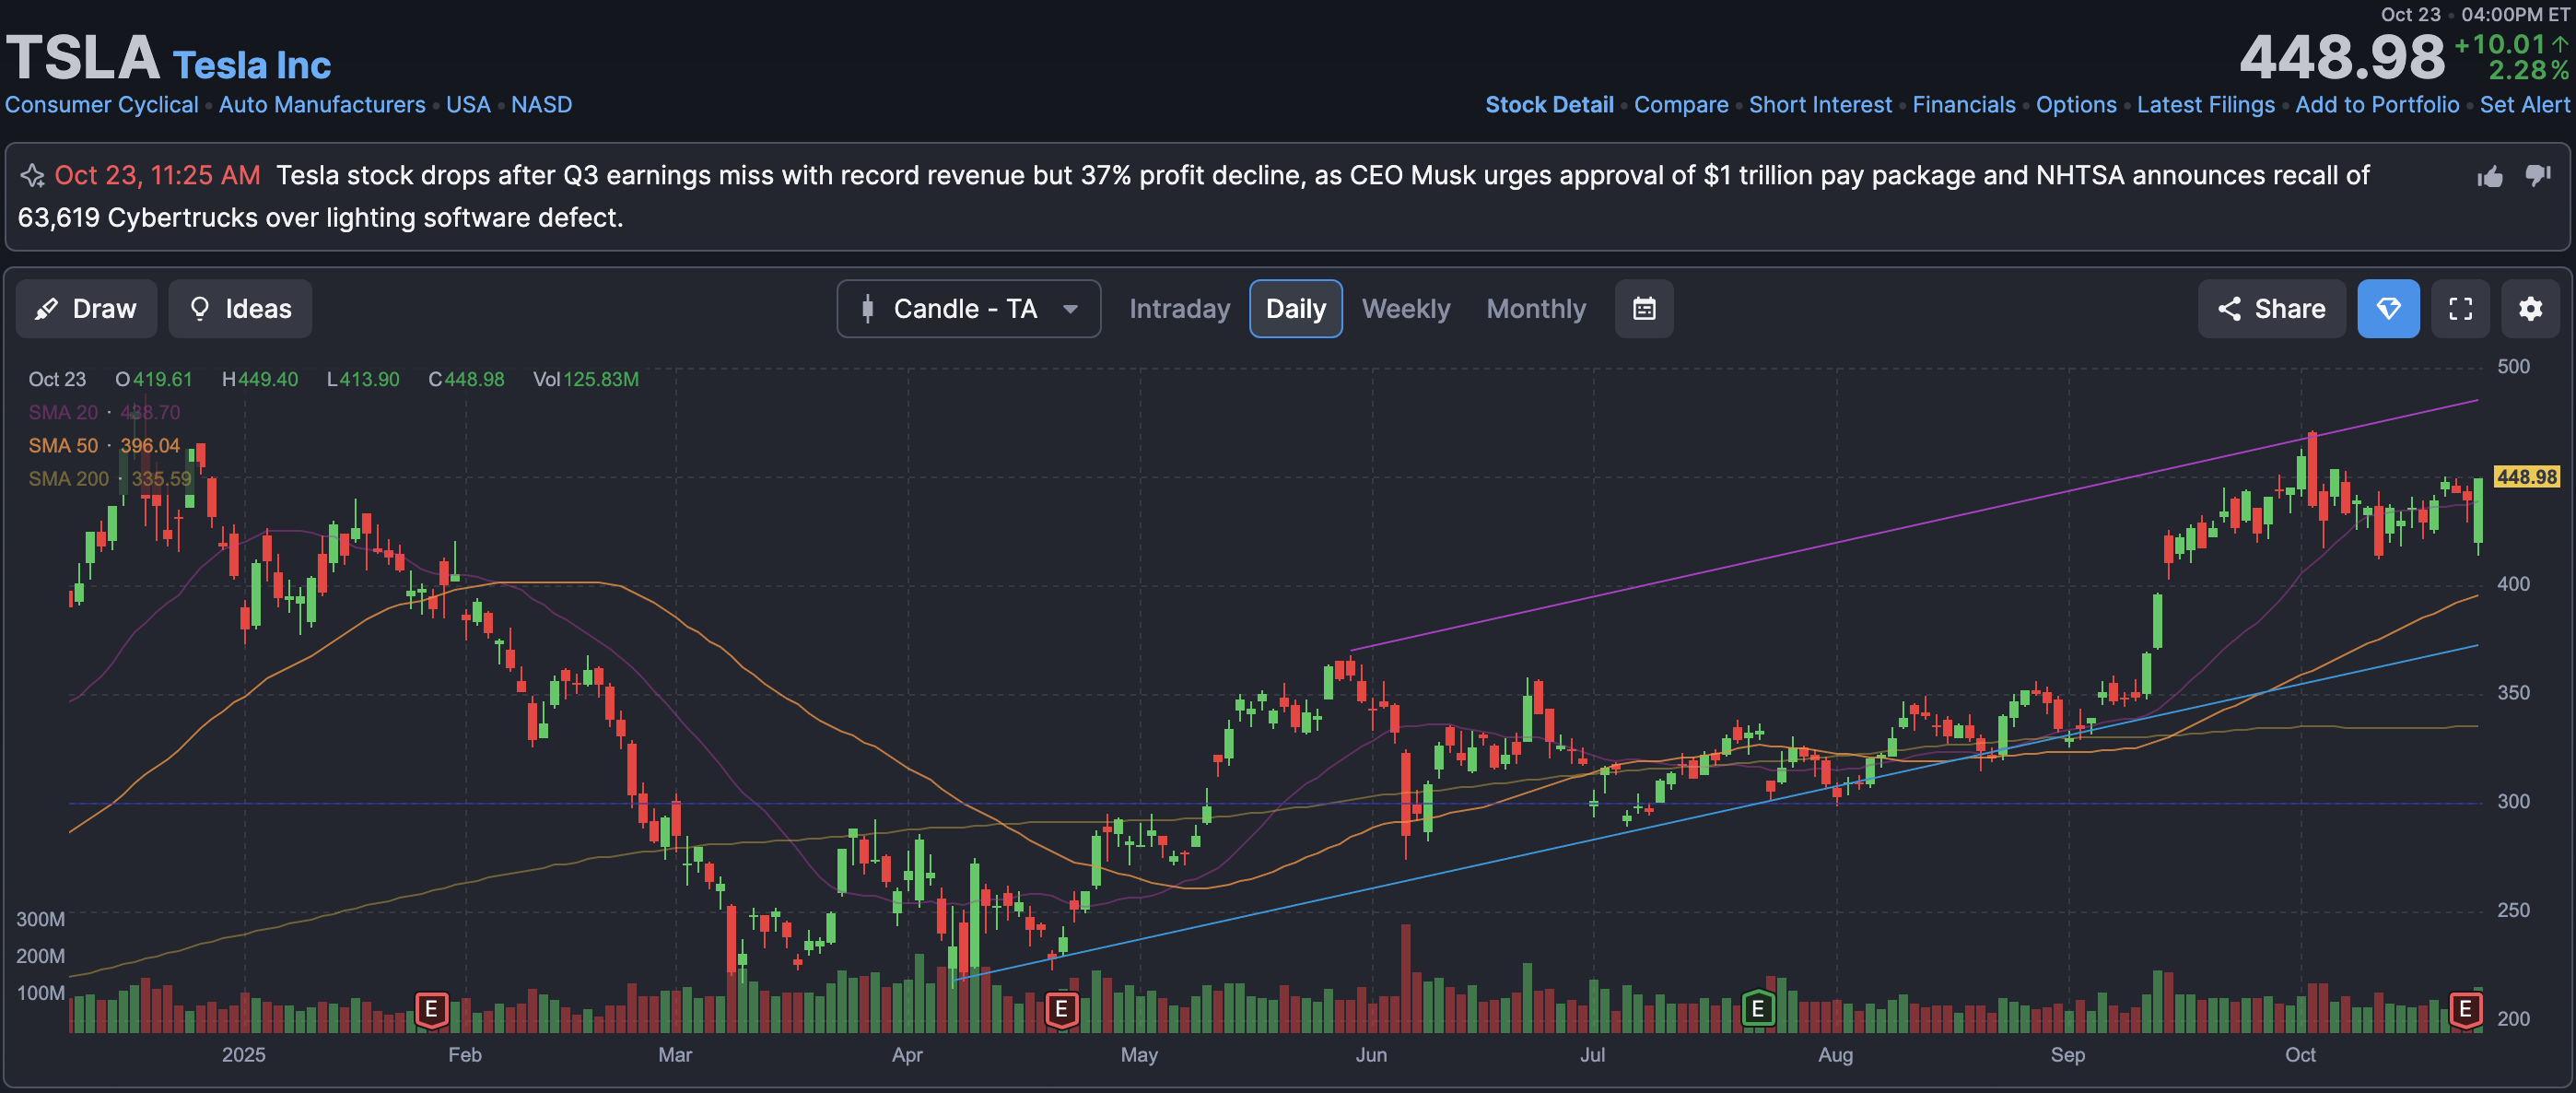Click the thumbs down icon on news

(2537, 176)
